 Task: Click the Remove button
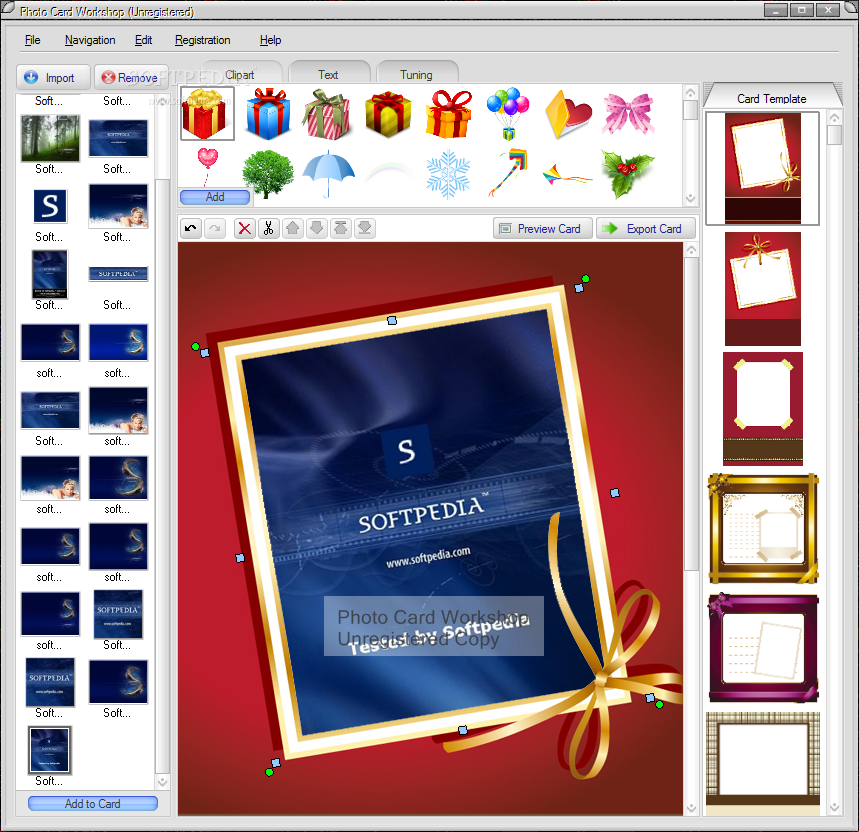[x=130, y=78]
